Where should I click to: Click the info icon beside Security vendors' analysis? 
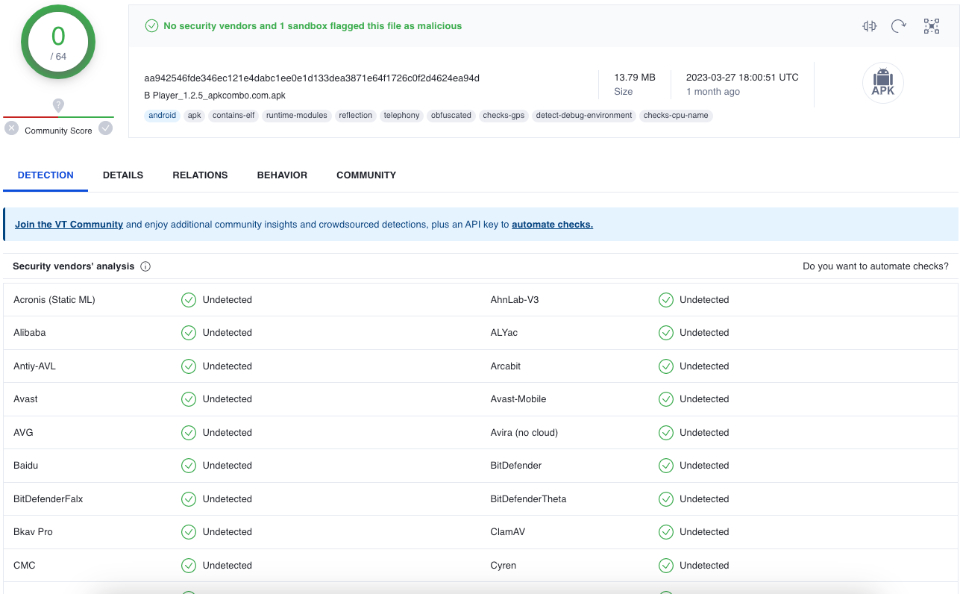145,266
